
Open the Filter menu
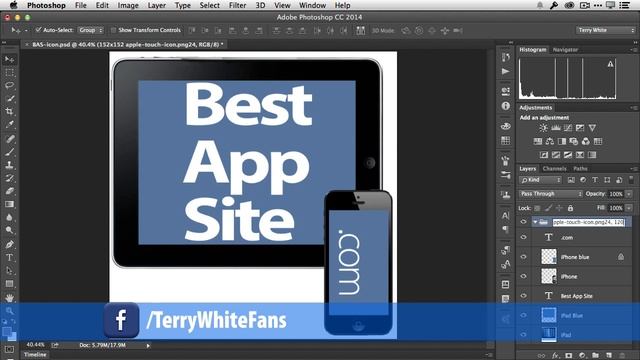237,5
